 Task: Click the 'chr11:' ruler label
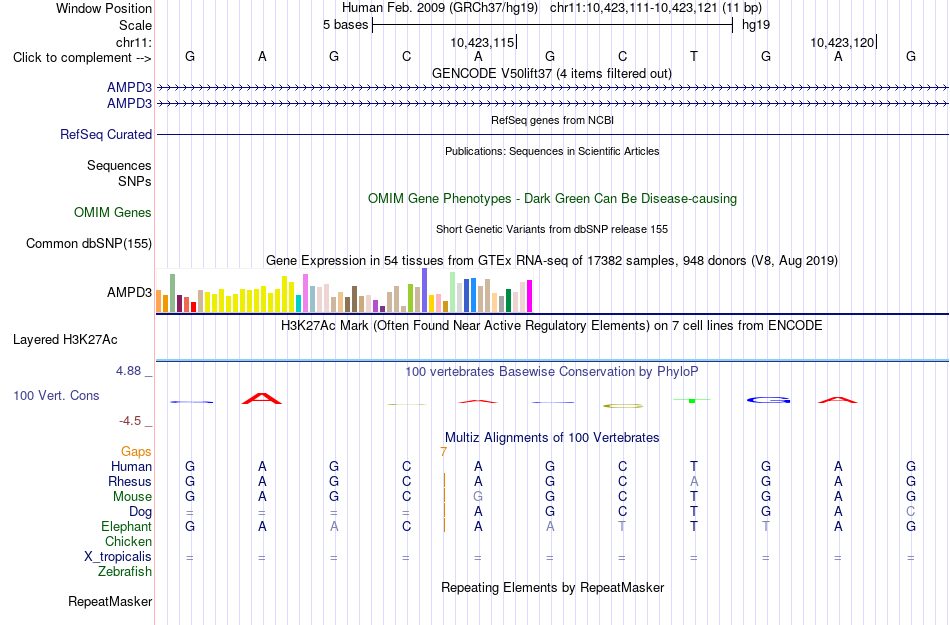pyautogui.click(x=133, y=42)
